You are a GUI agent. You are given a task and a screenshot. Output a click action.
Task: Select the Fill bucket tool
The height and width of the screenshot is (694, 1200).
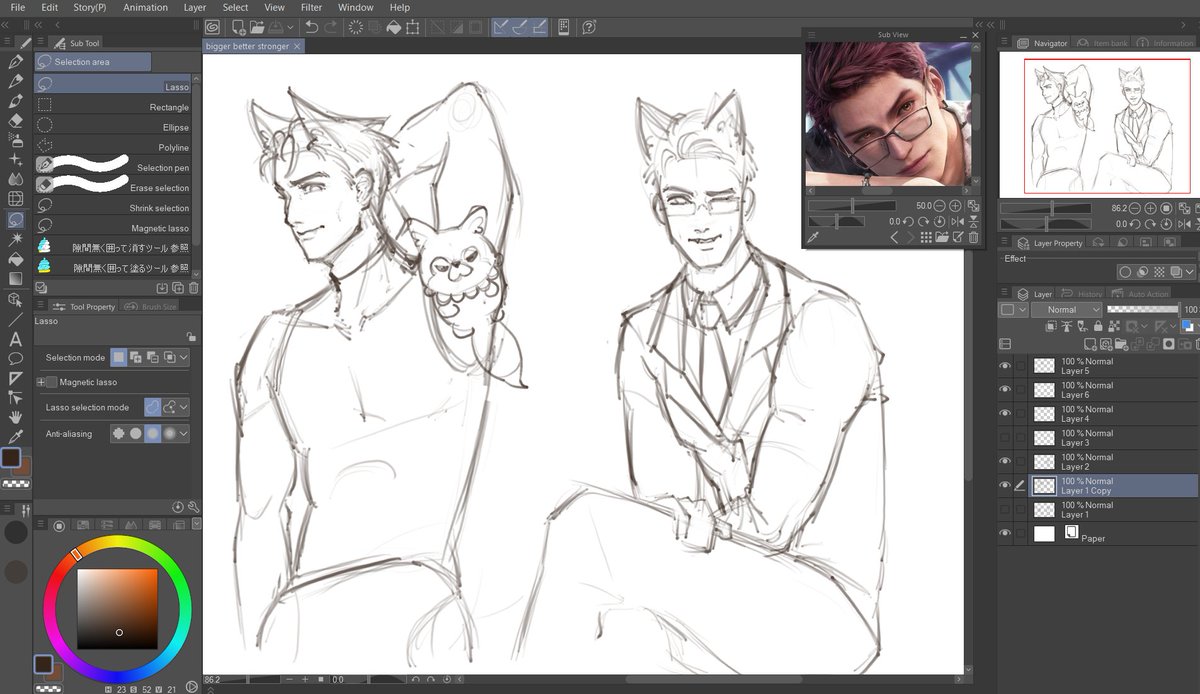[15, 259]
